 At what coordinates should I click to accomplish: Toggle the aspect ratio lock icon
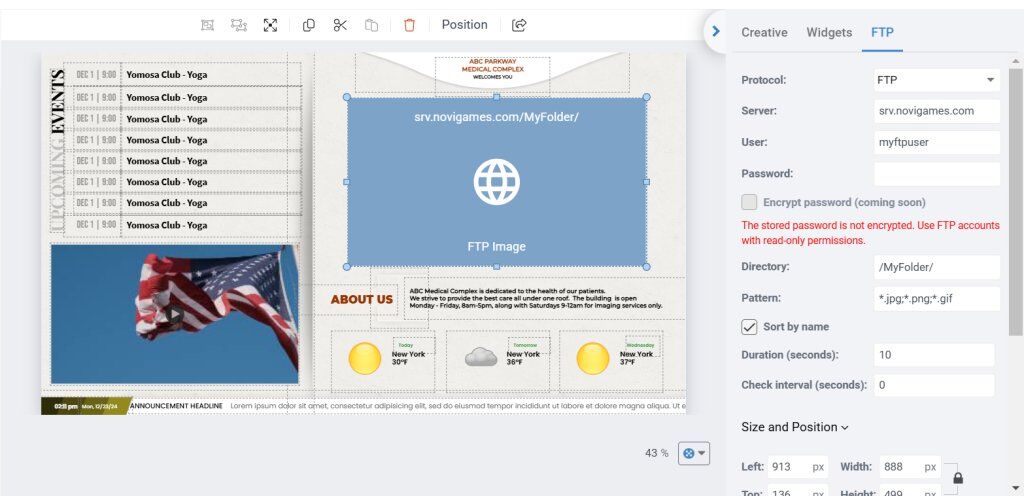[958, 478]
